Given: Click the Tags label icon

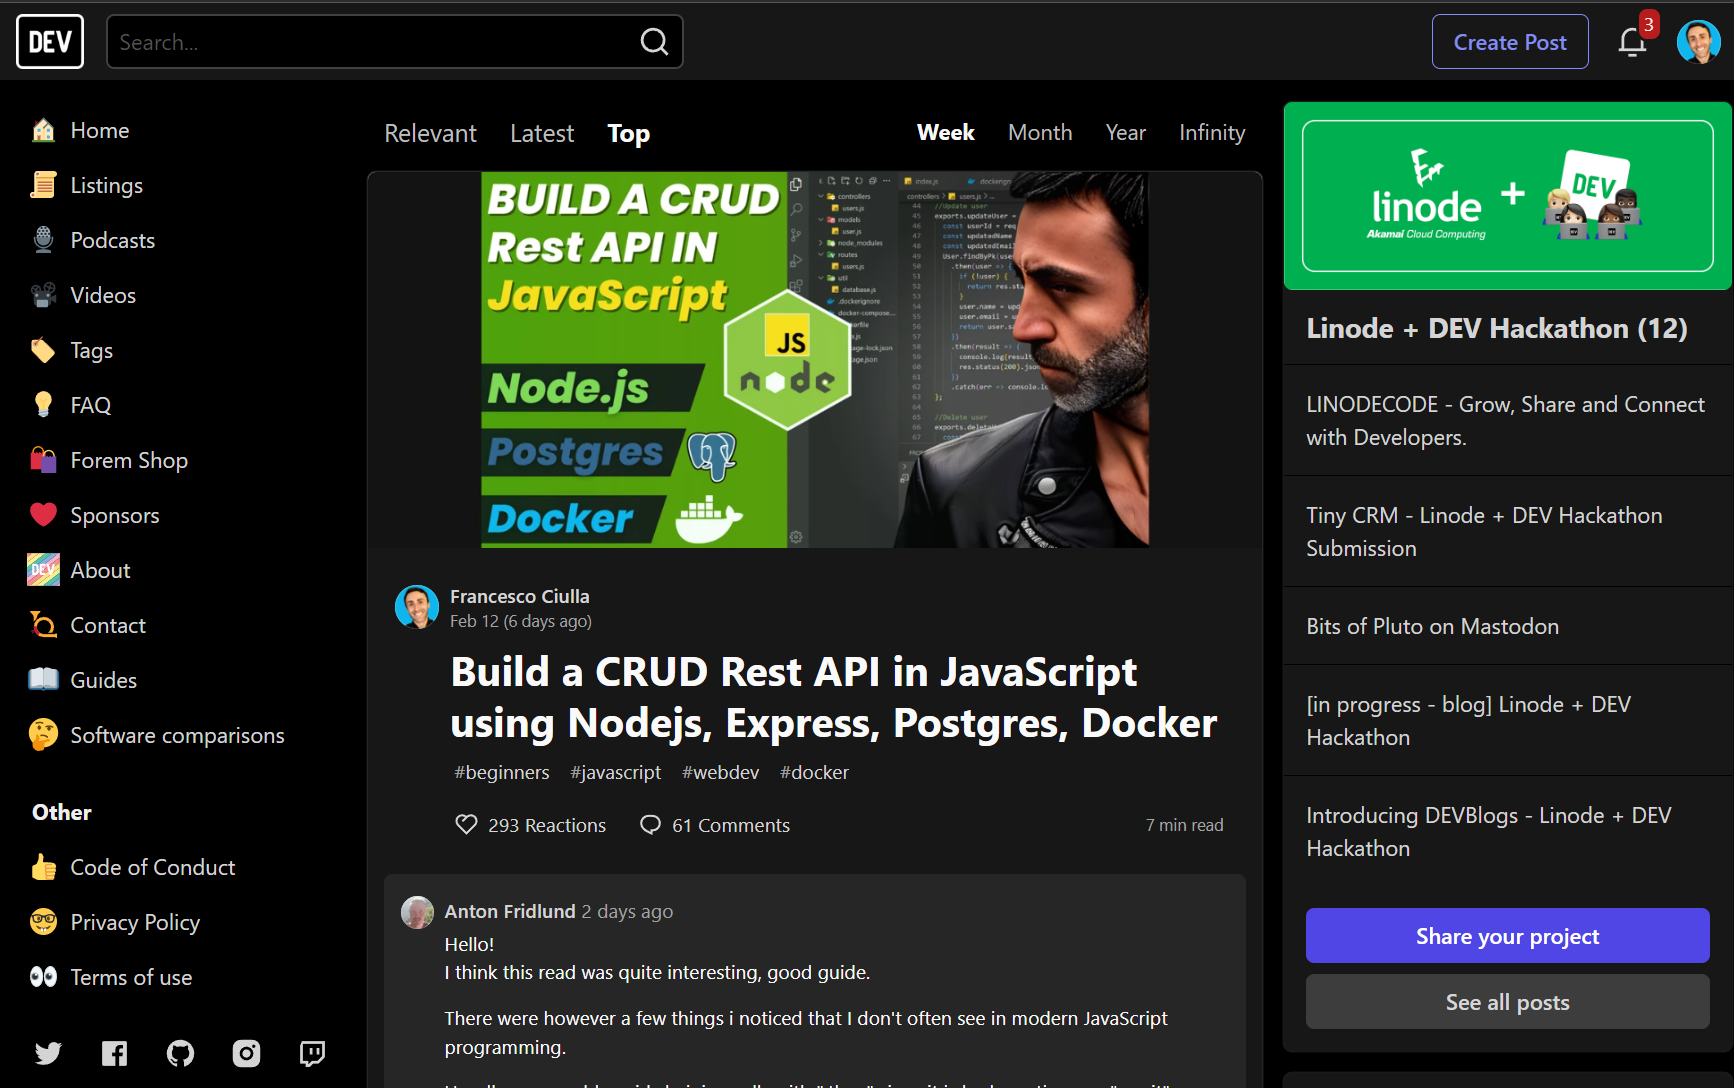Looking at the screenshot, I should tap(43, 350).
